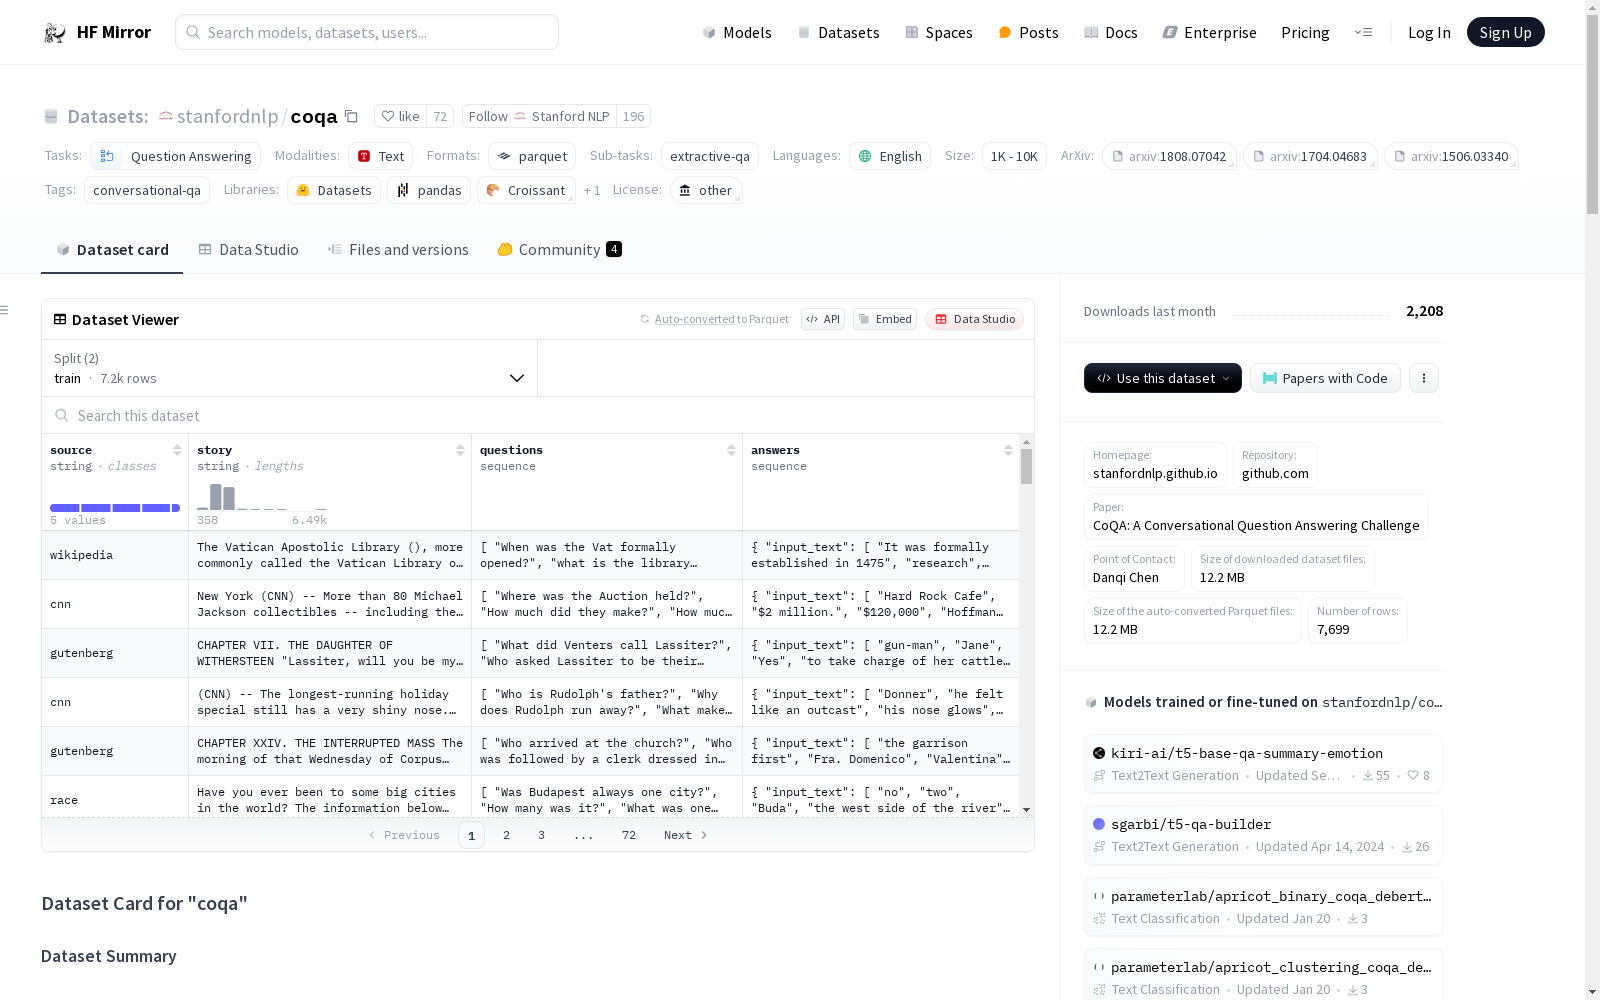The image size is (1600, 1000).
Task: Click the Question Answering task tag
Action: [x=176, y=156]
